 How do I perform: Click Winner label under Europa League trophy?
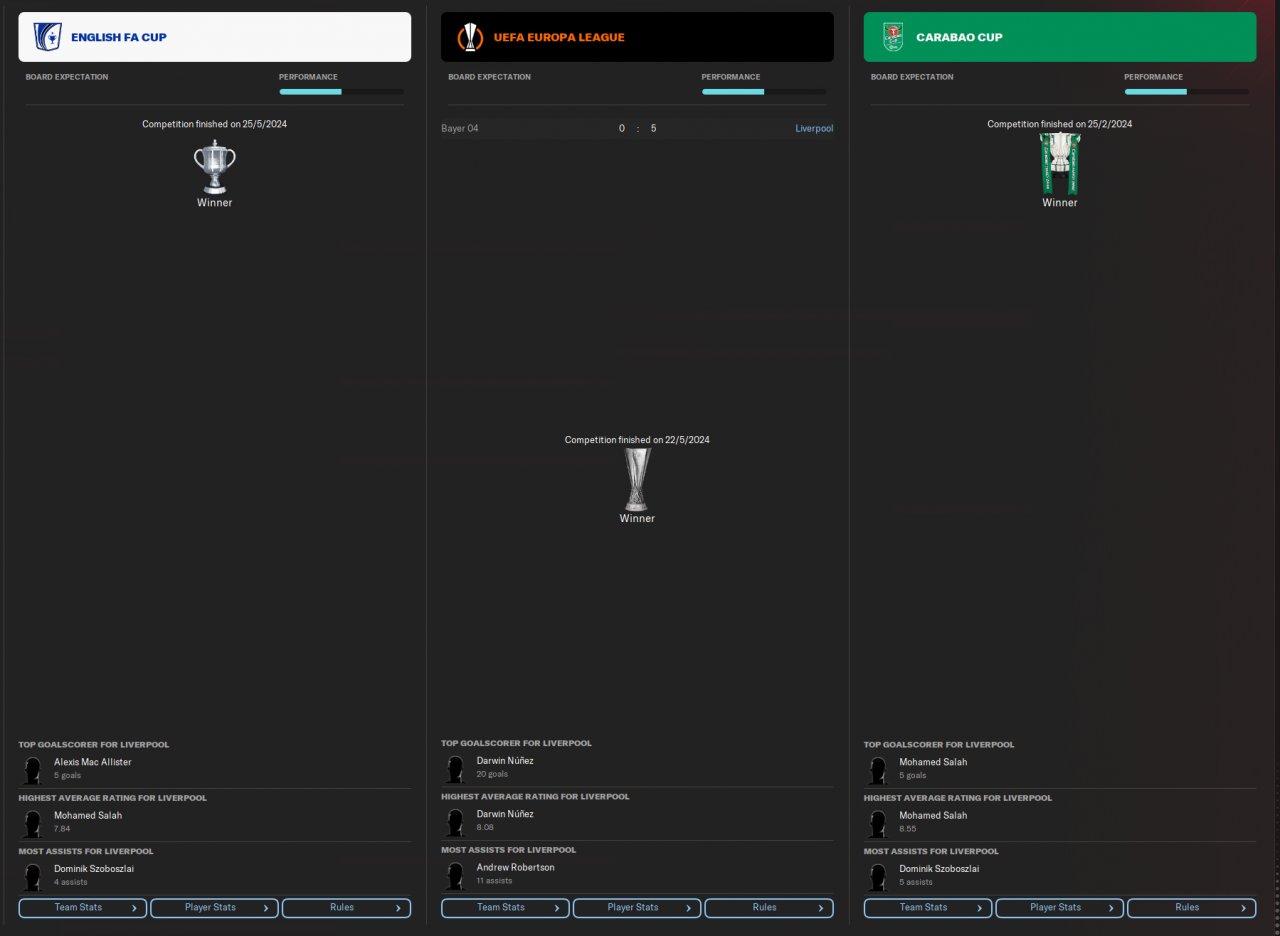(637, 518)
